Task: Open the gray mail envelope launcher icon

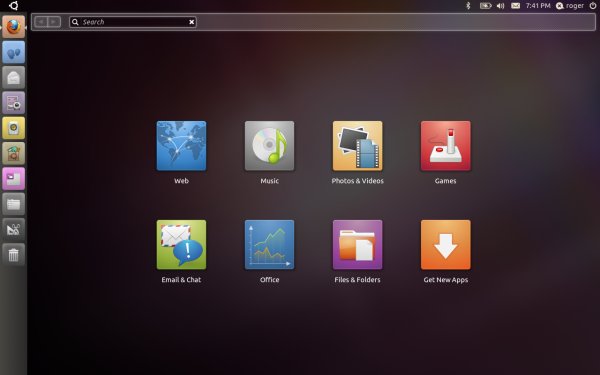Action: point(13,77)
